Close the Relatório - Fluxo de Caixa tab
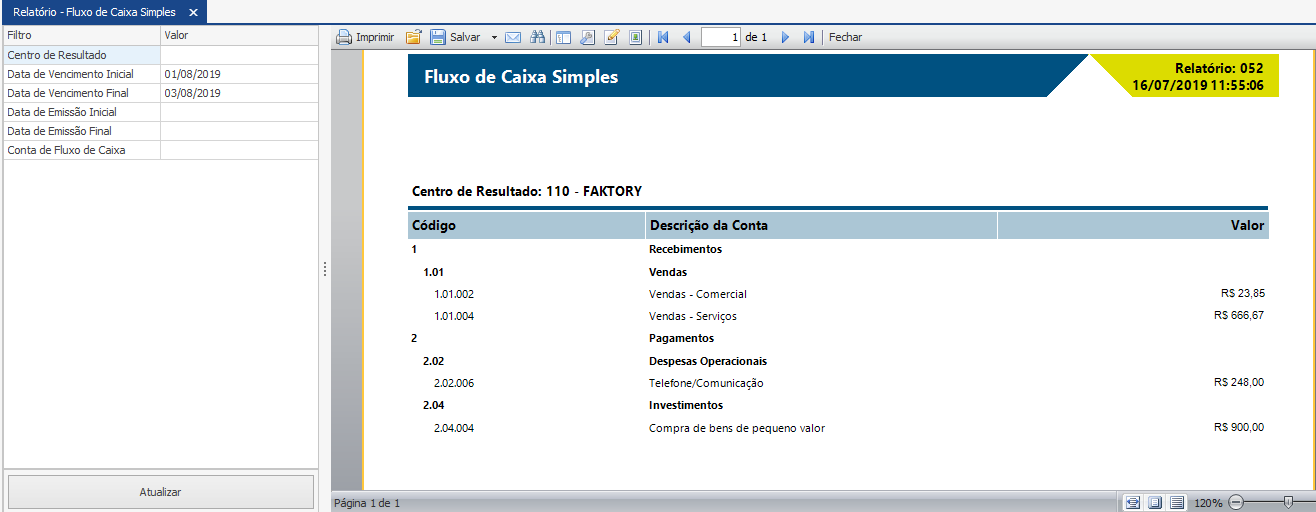The image size is (1316, 512). 194,12
